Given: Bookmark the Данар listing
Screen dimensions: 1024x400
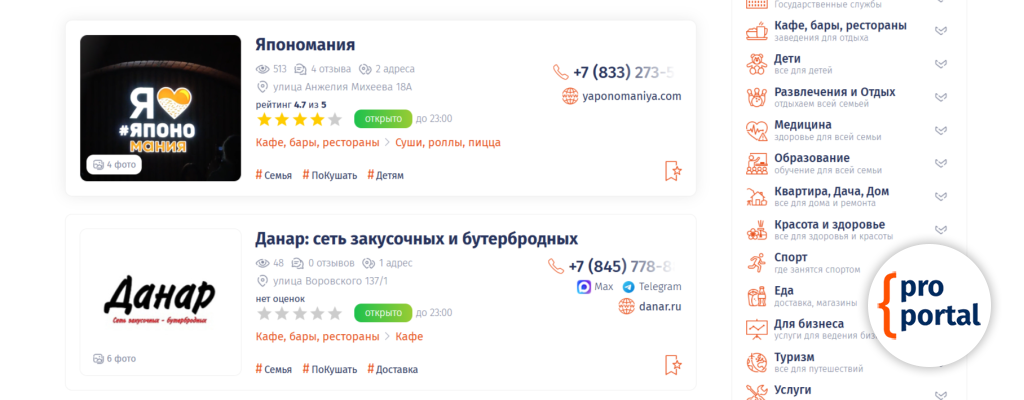Looking at the screenshot, I should coord(673,365).
